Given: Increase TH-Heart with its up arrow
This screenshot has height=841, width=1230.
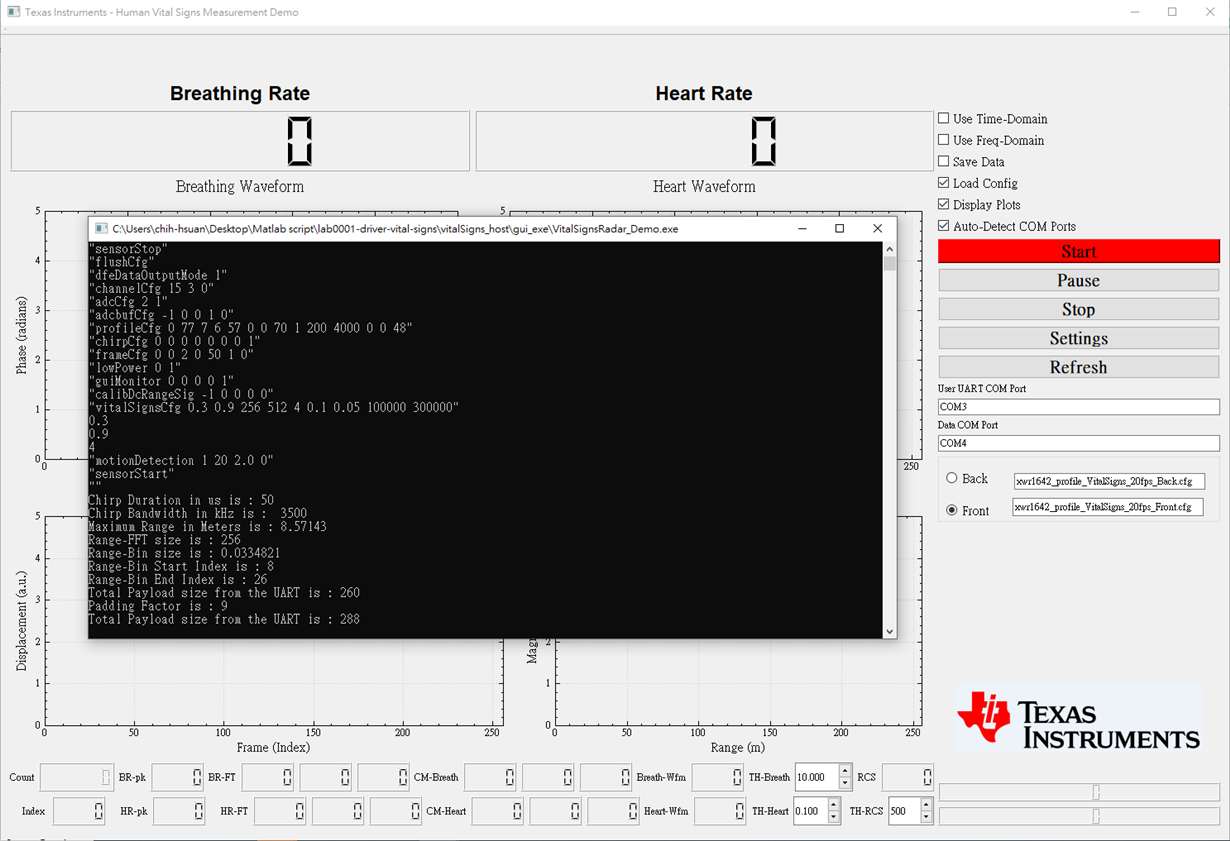Looking at the screenshot, I should point(834,805).
